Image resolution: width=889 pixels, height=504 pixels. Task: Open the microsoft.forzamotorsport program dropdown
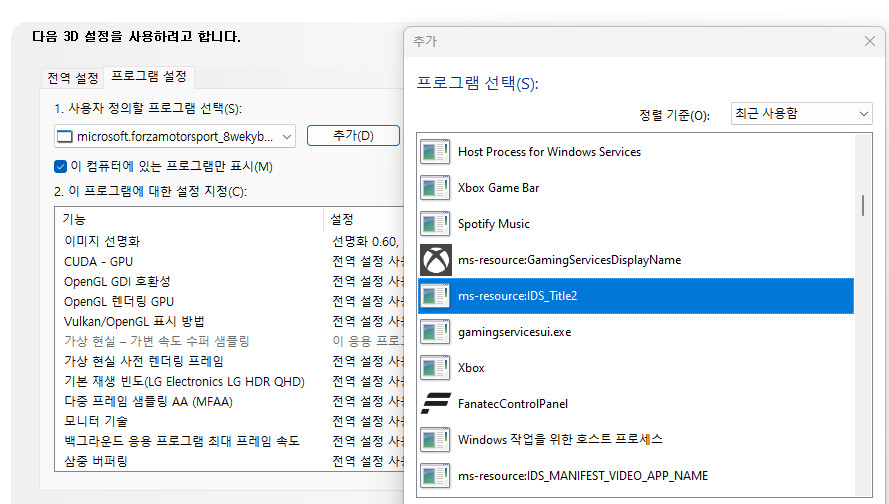(x=175, y=136)
